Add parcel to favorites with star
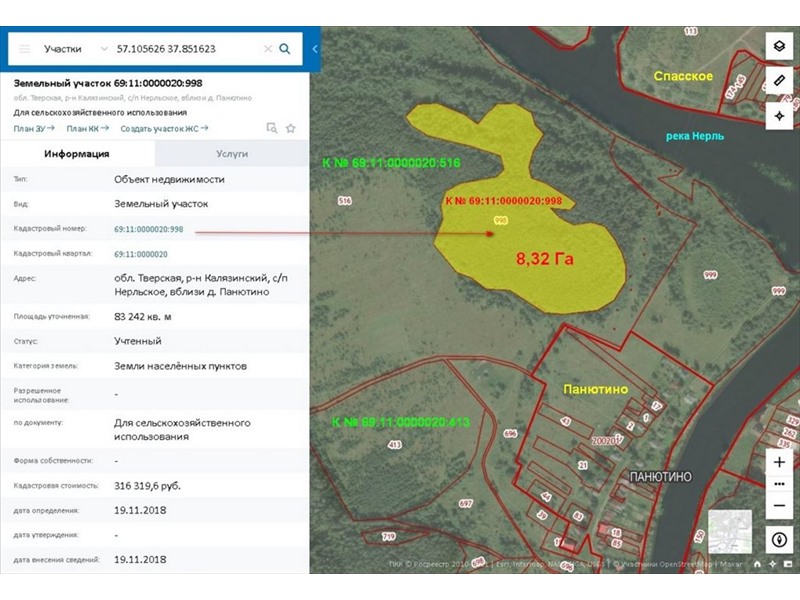 (x=291, y=128)
